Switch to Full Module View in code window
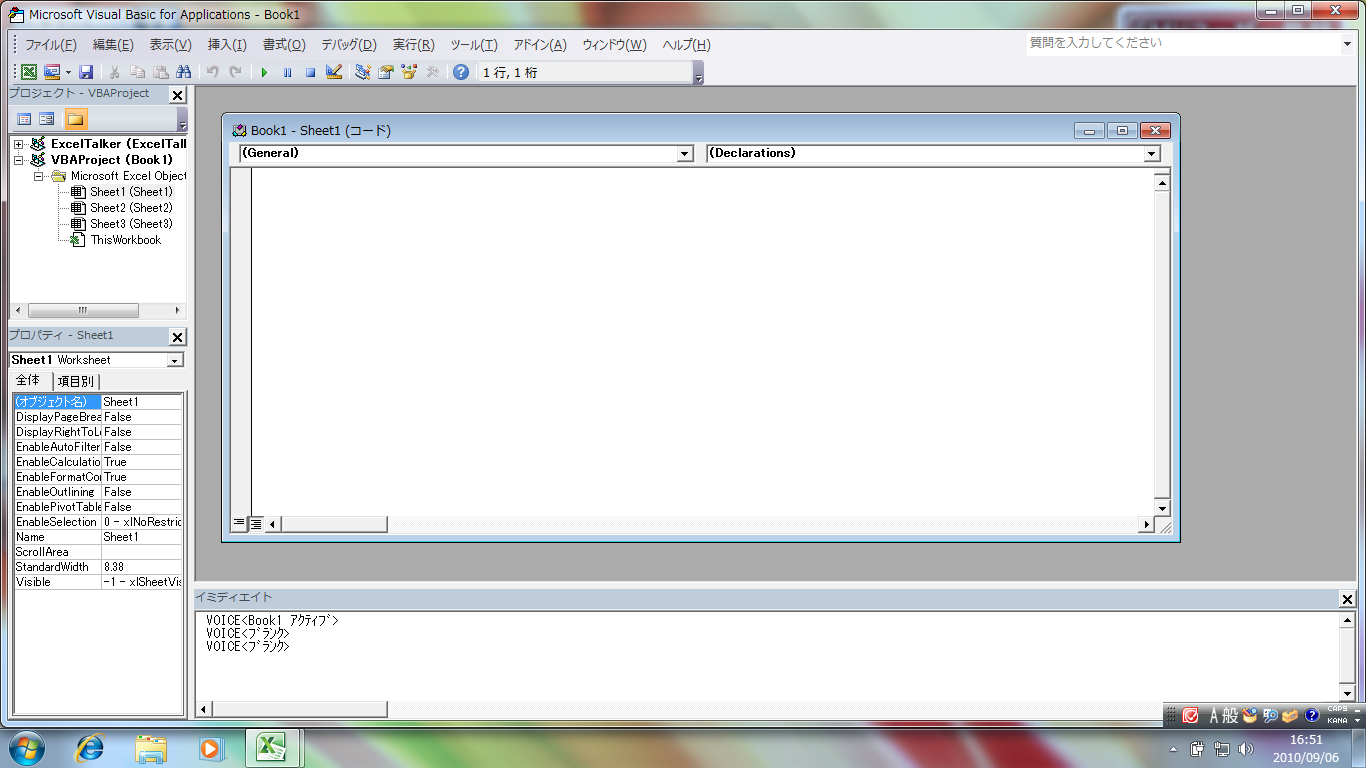The height and width of the screenshot is (768, 1366). pos(256,523)
